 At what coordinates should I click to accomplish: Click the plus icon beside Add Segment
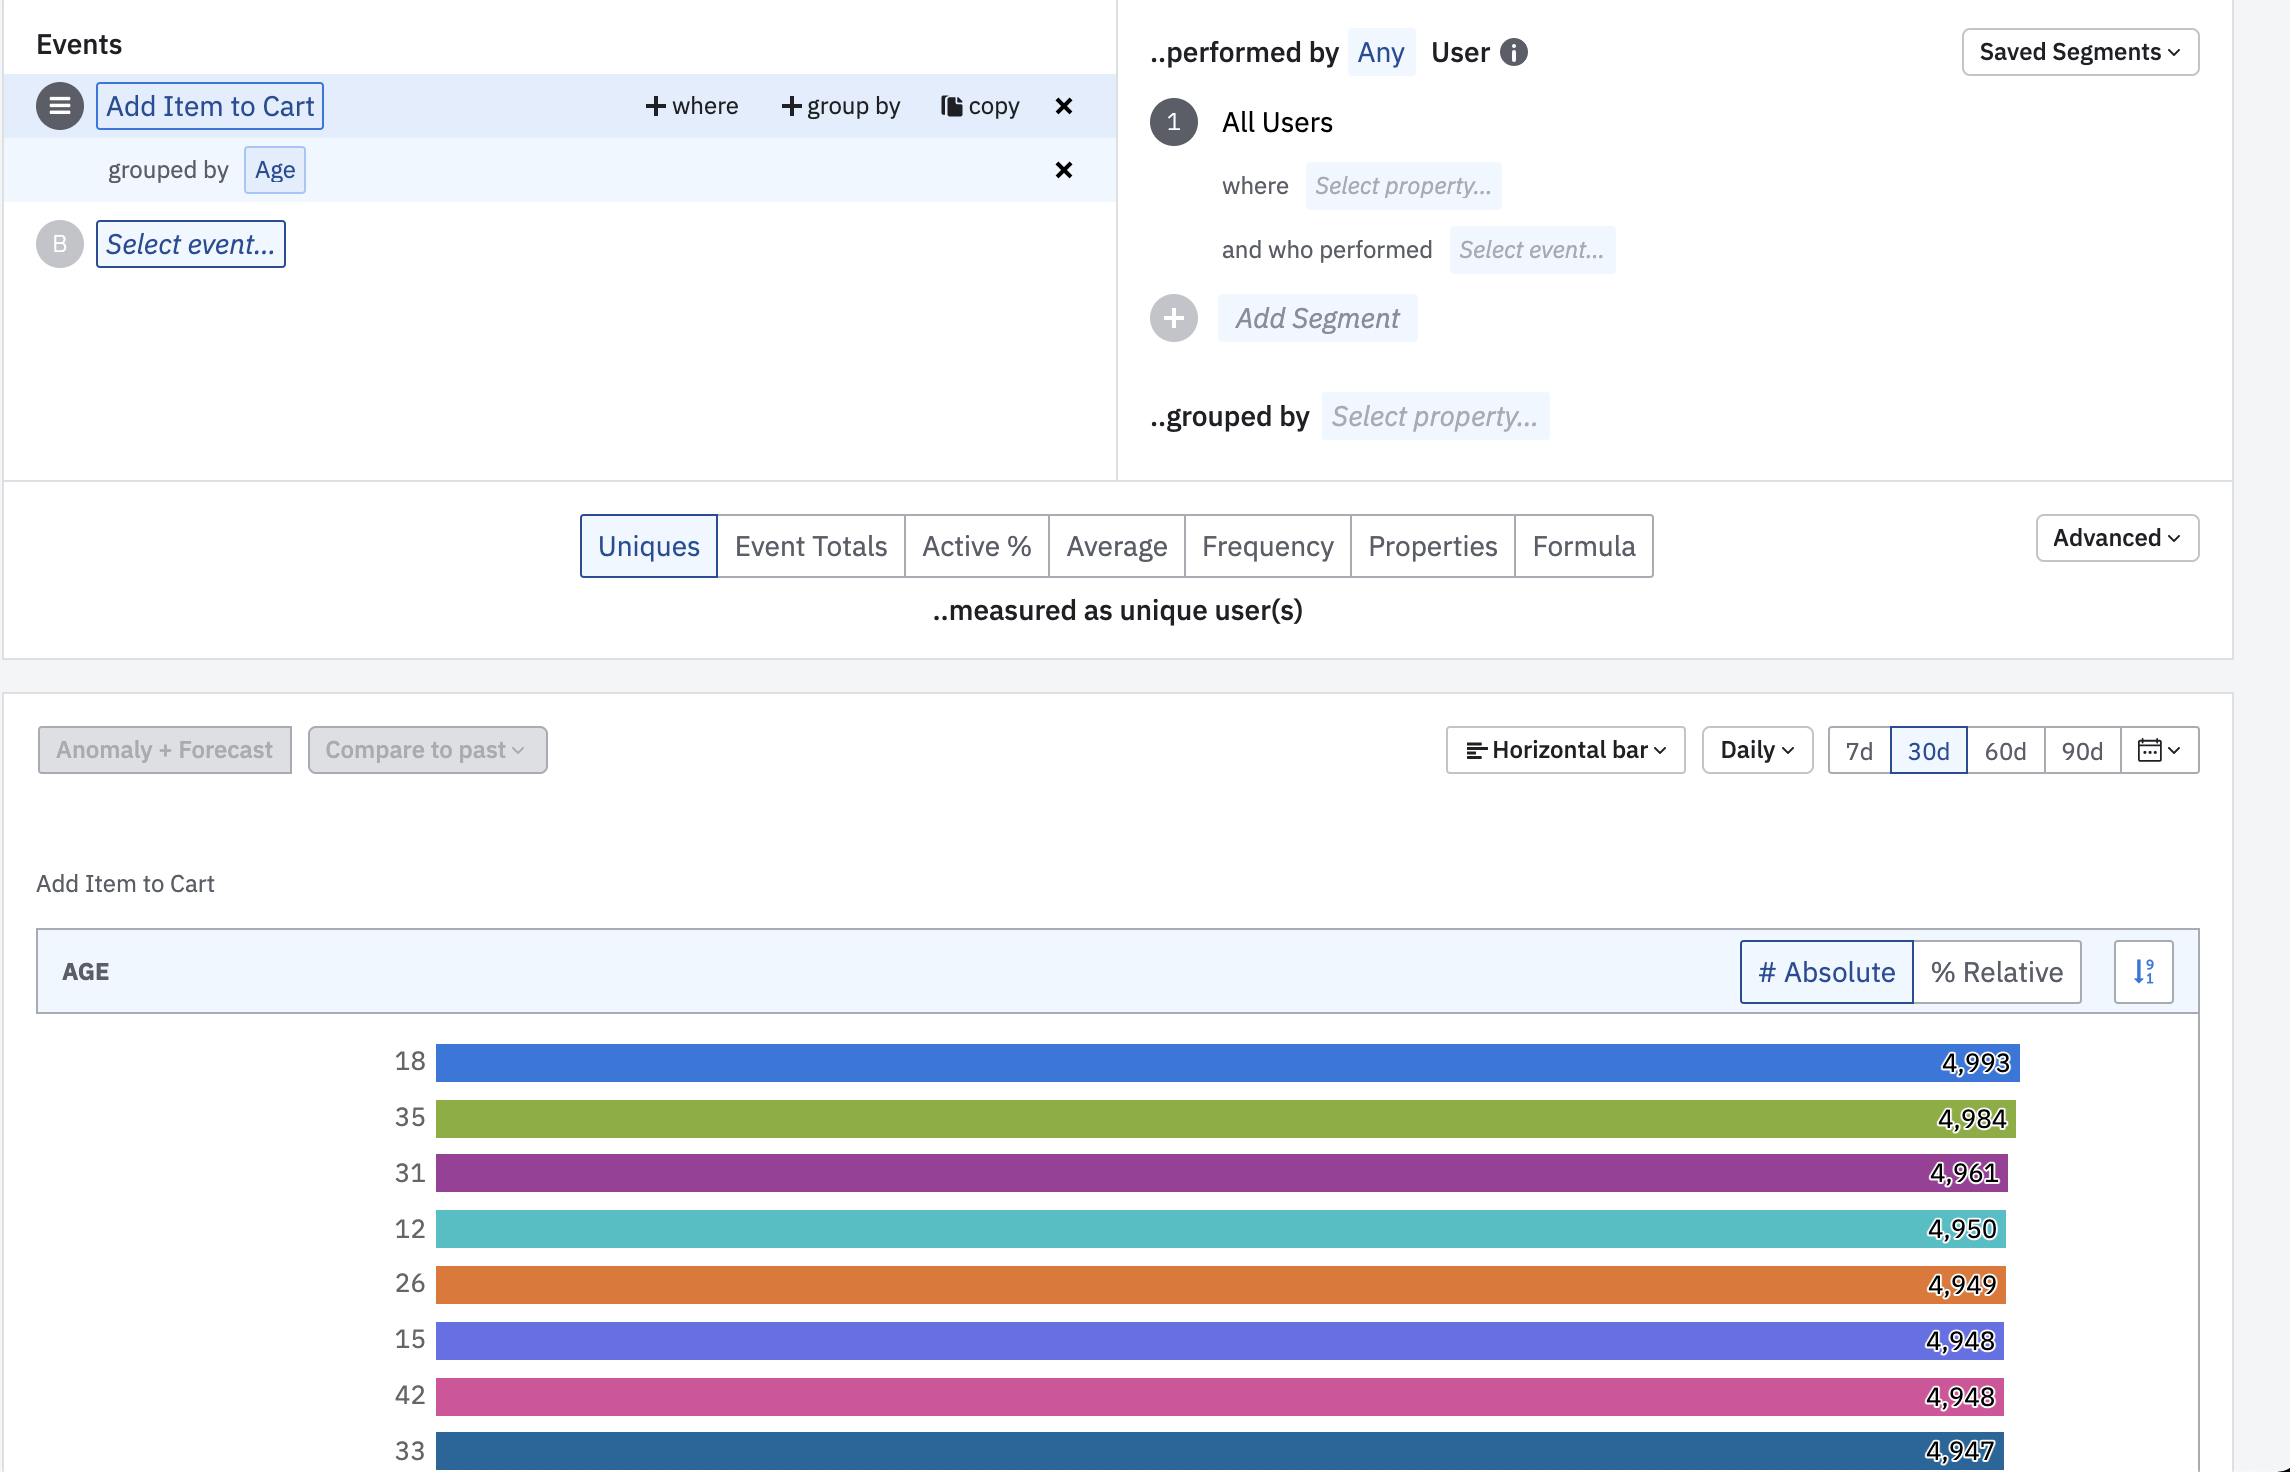(1174, 318)
